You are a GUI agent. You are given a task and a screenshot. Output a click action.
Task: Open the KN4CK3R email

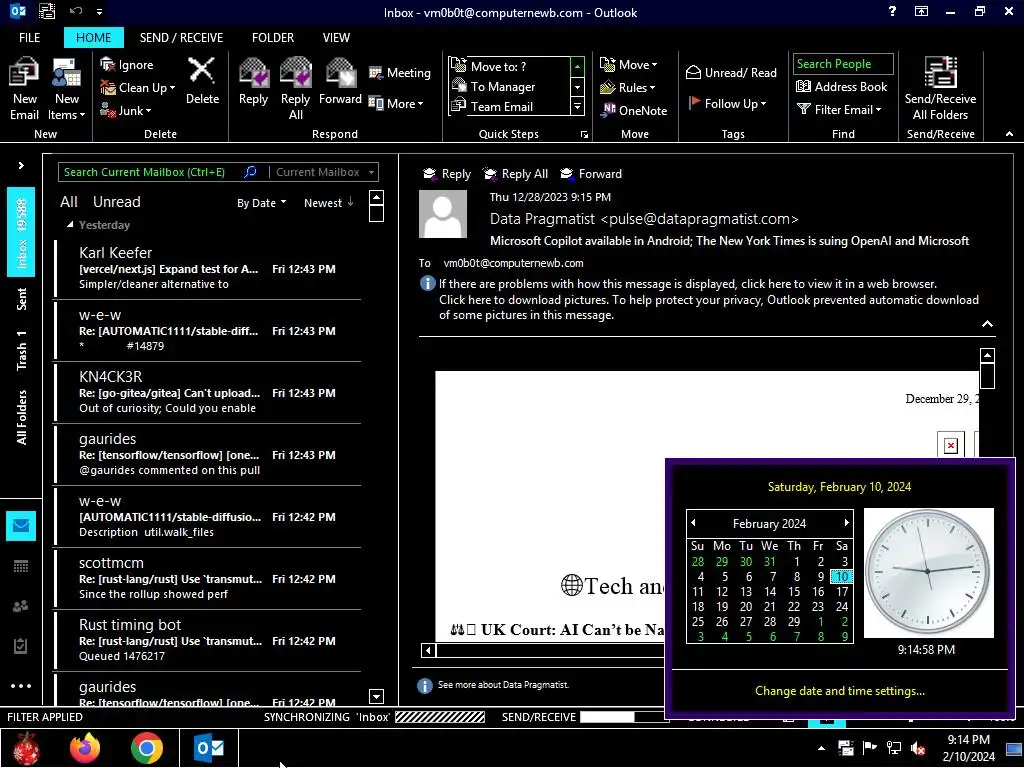tap(208, 392)
